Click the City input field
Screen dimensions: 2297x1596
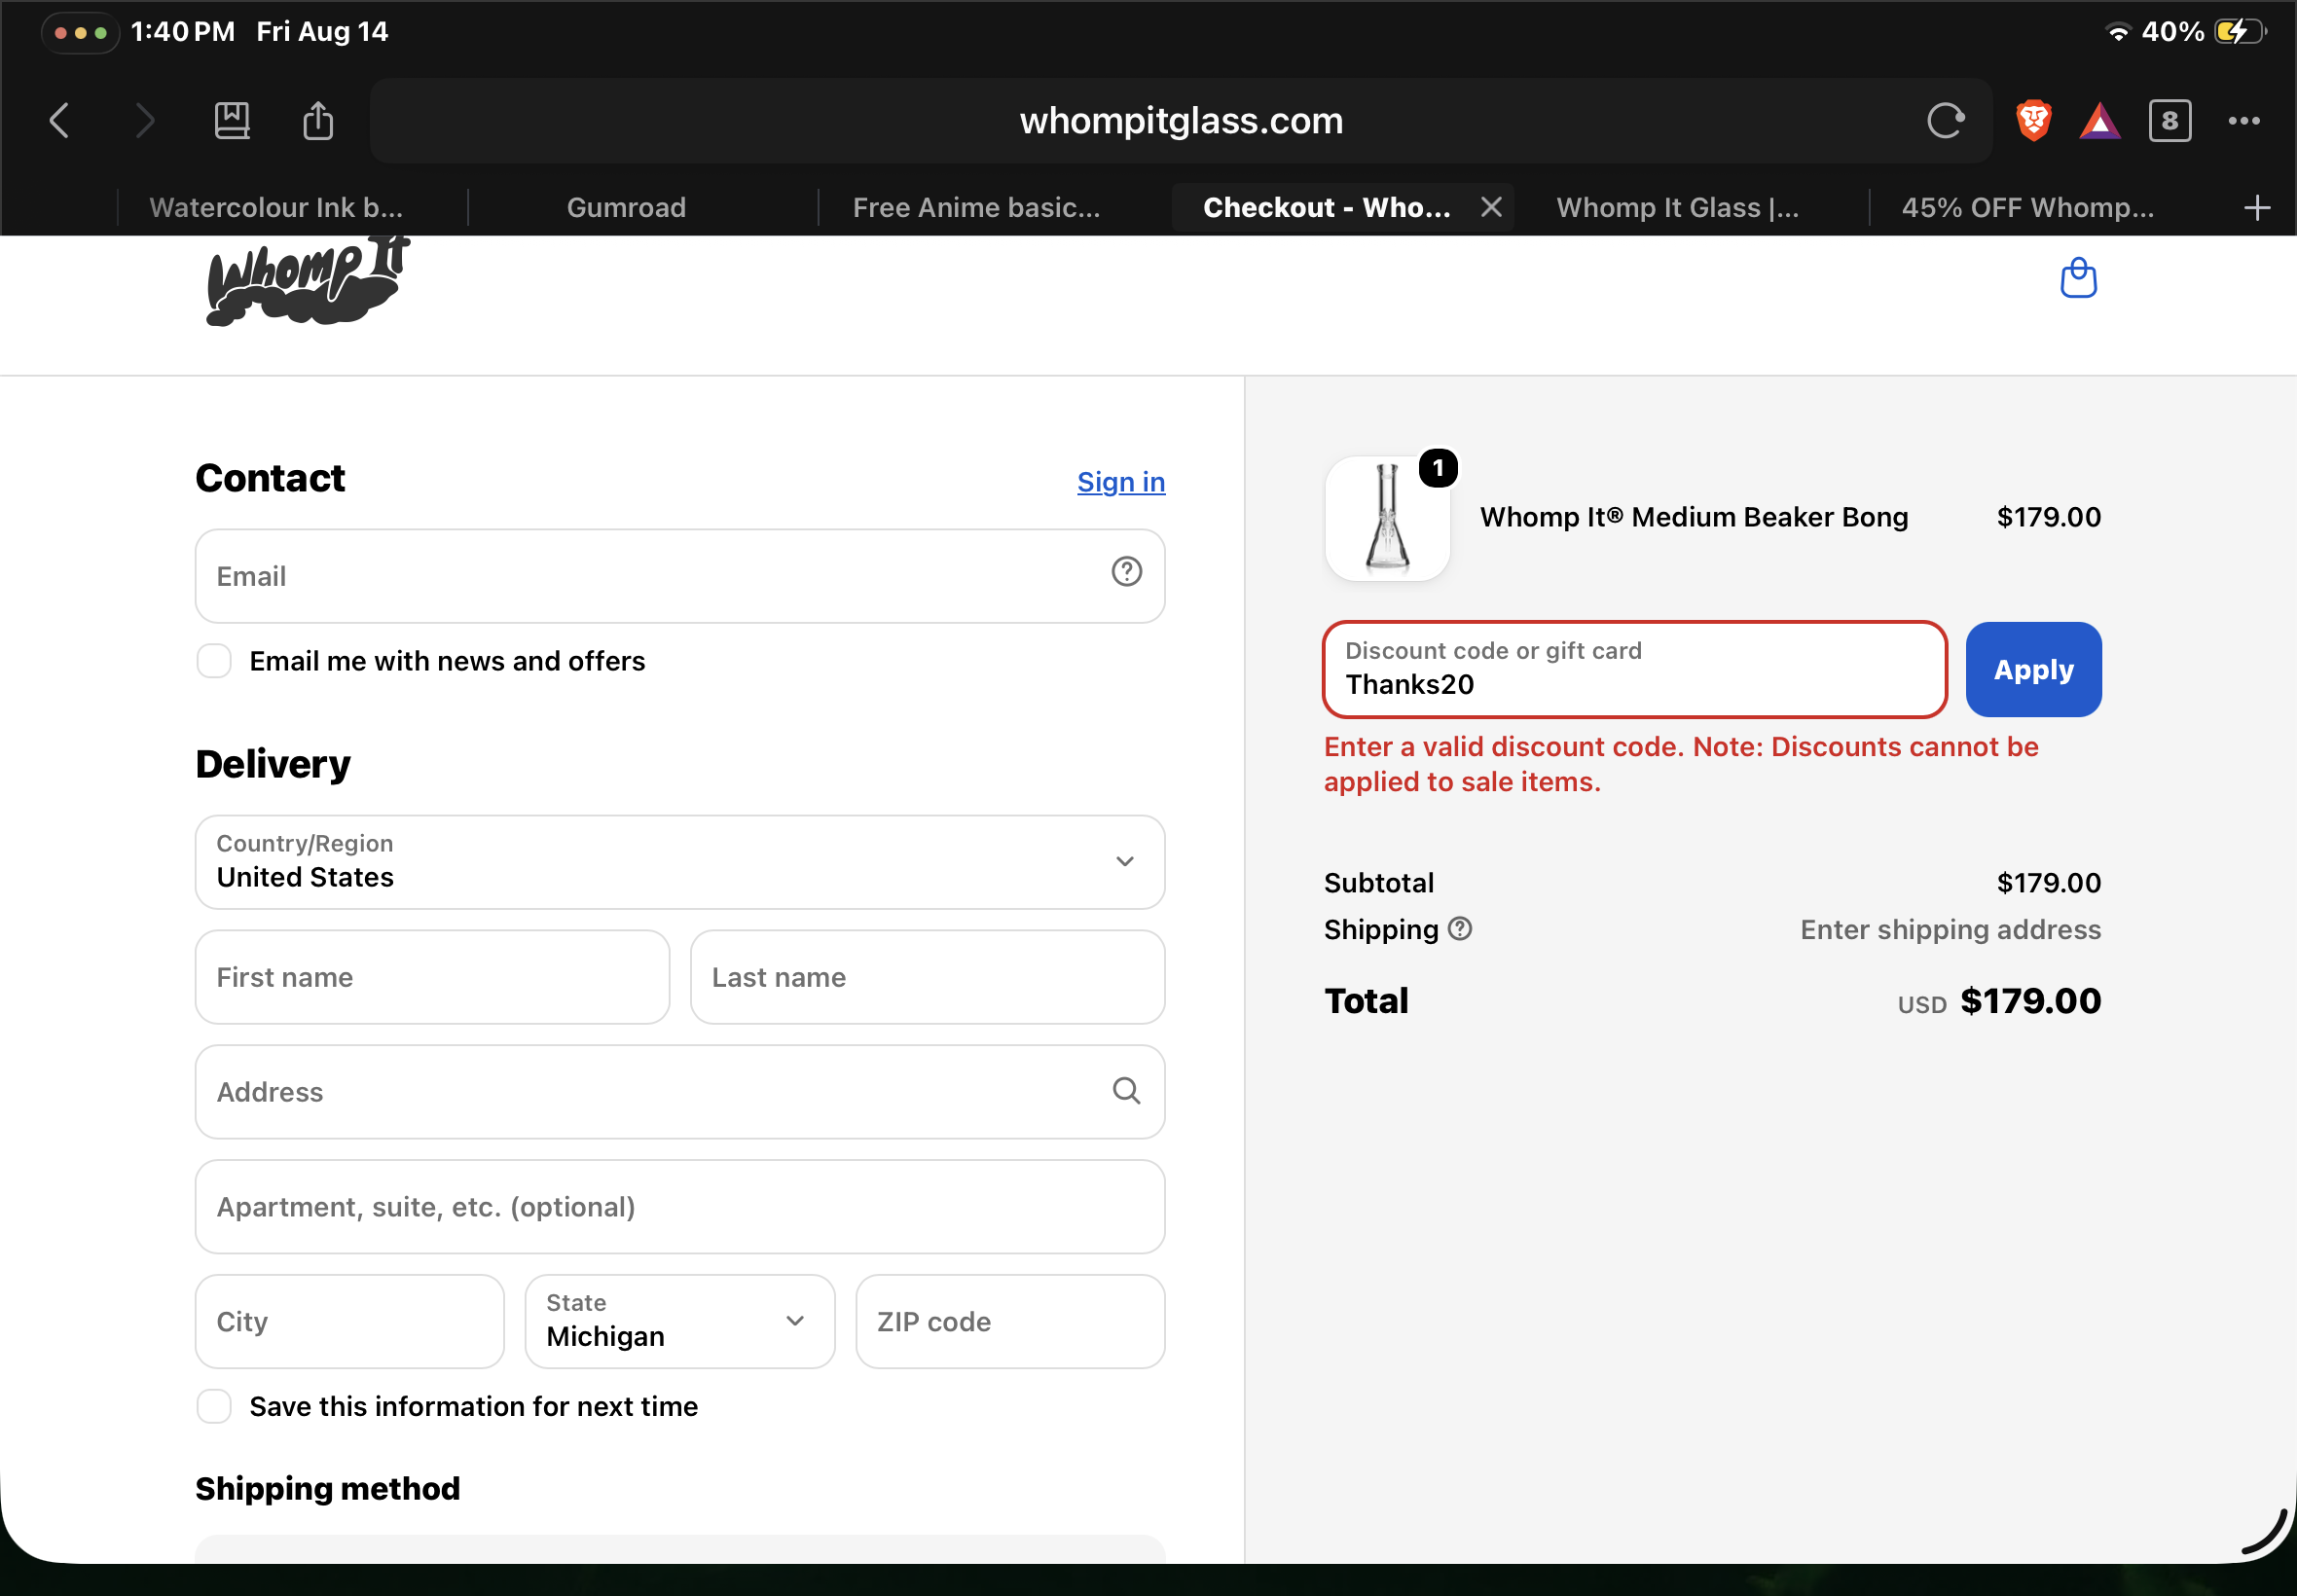tap(350, 1321)
